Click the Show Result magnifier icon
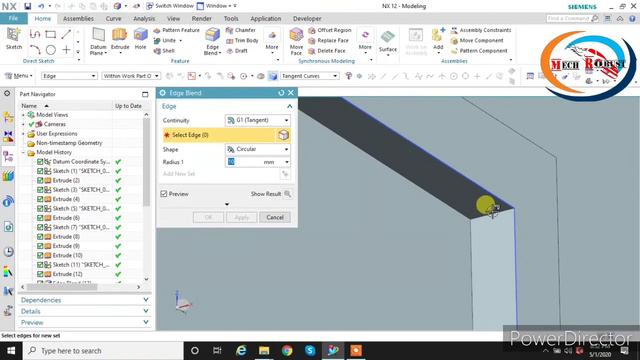This screenshot has height=360, width=640. click(x=288, y=194)
